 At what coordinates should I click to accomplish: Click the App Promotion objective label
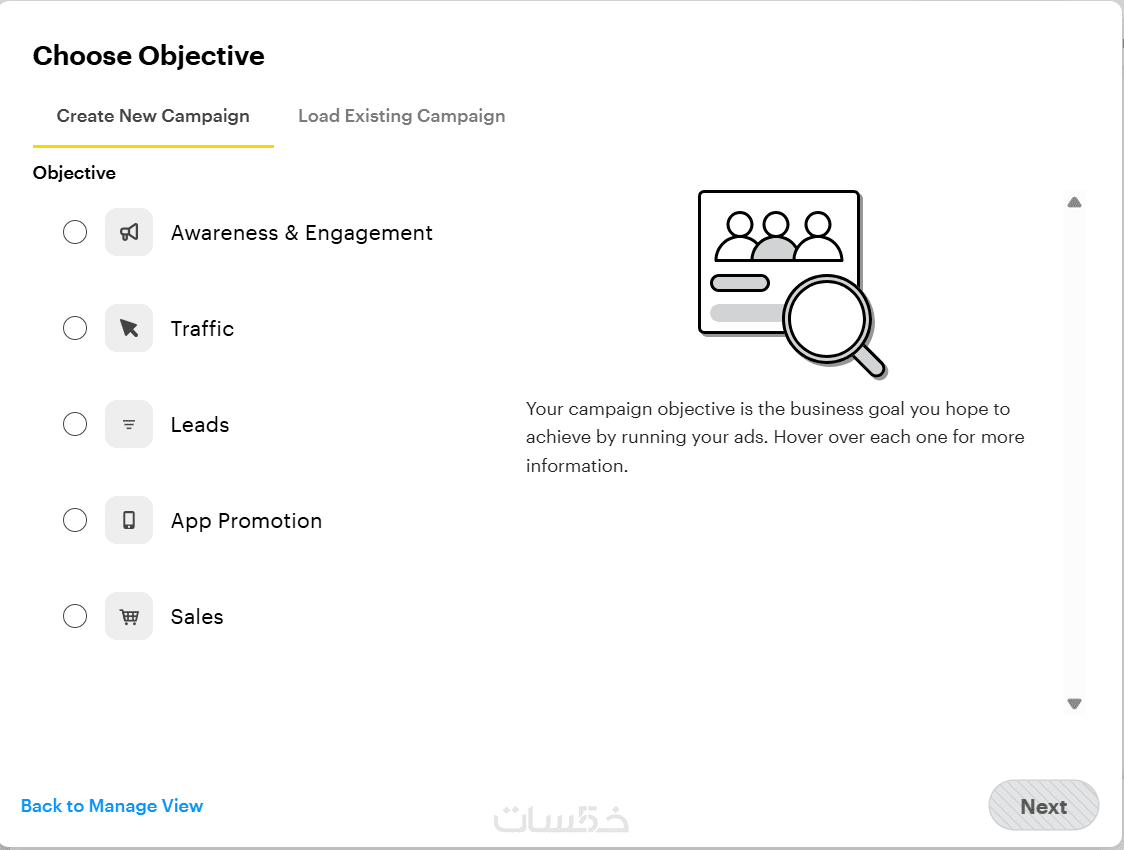246,521
